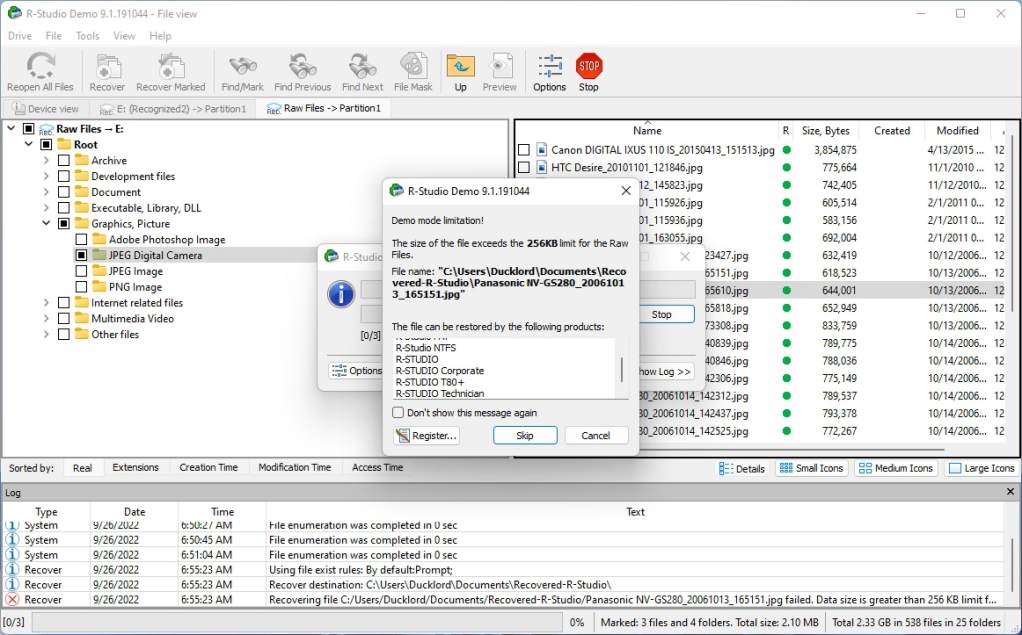
Task: Expand the Internet related files node
Action: pyautogui.click(x=46, y=303)
